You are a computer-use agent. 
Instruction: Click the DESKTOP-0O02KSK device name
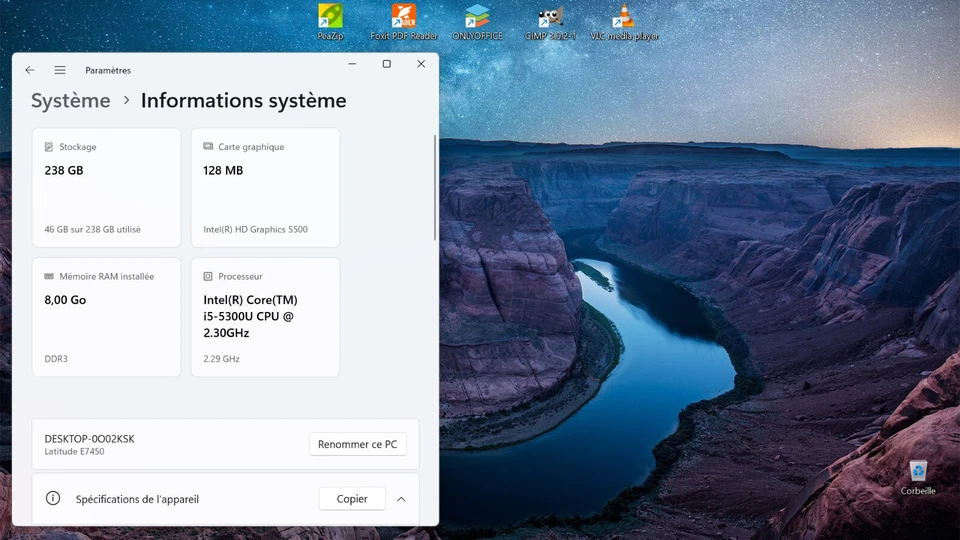(89, 438)
